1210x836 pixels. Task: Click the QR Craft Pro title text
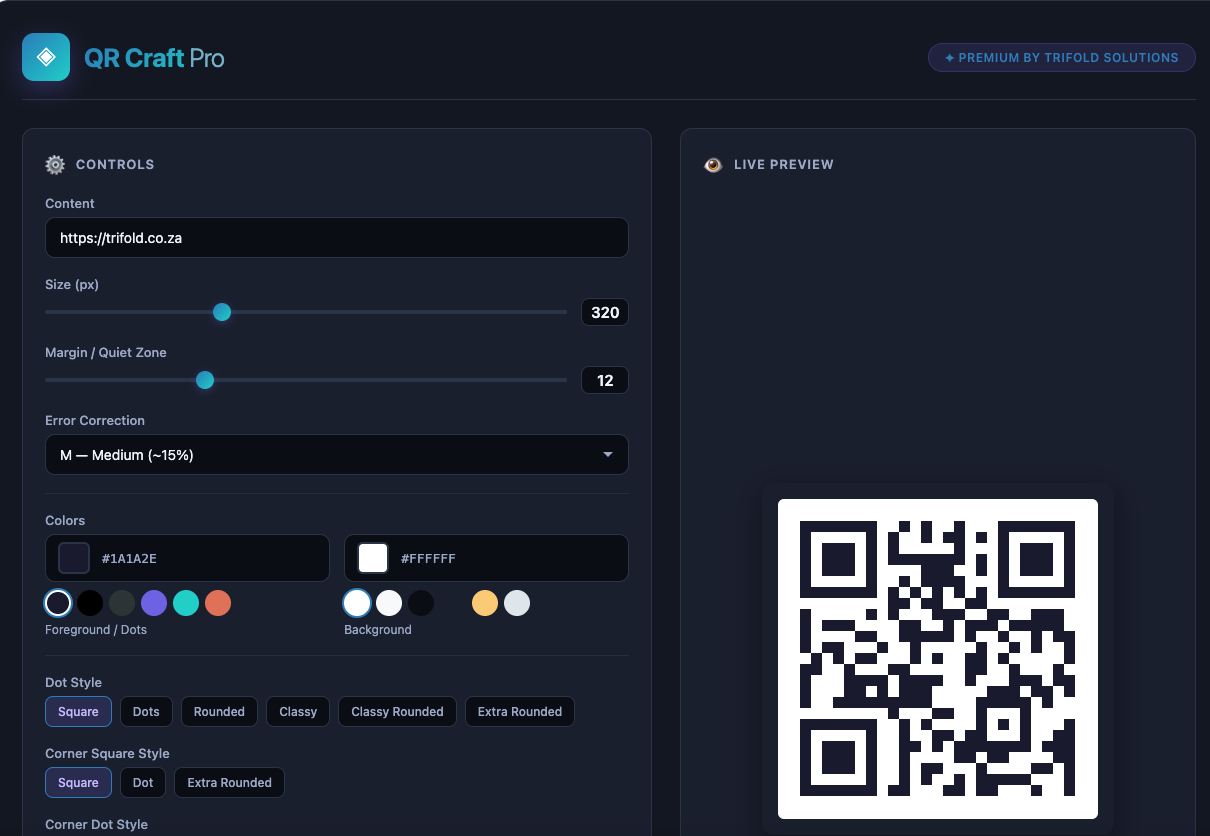click(x=154, y=58)
